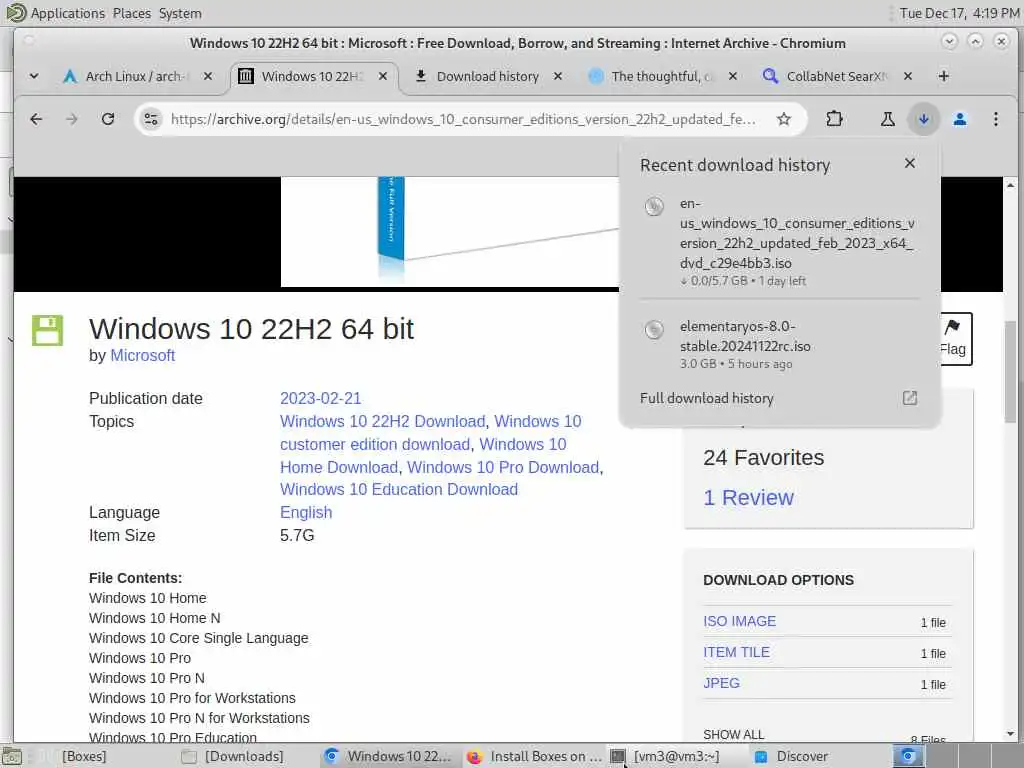Click the forward navigation arrow
The width and height of the screenshot is (1024, 768).
pyautogui.click(x=72, y=119)
